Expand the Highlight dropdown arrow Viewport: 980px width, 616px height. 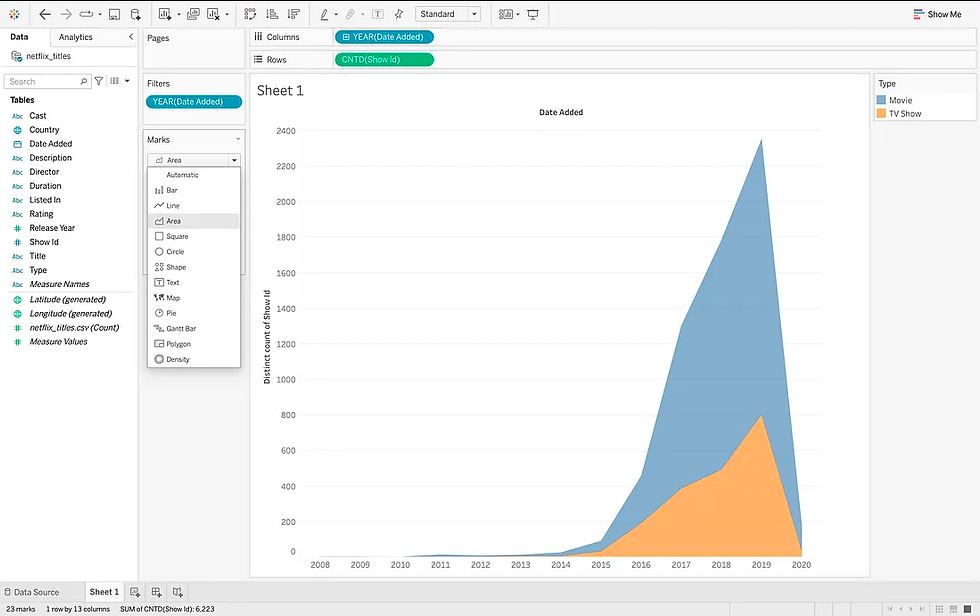click(336, 14)
